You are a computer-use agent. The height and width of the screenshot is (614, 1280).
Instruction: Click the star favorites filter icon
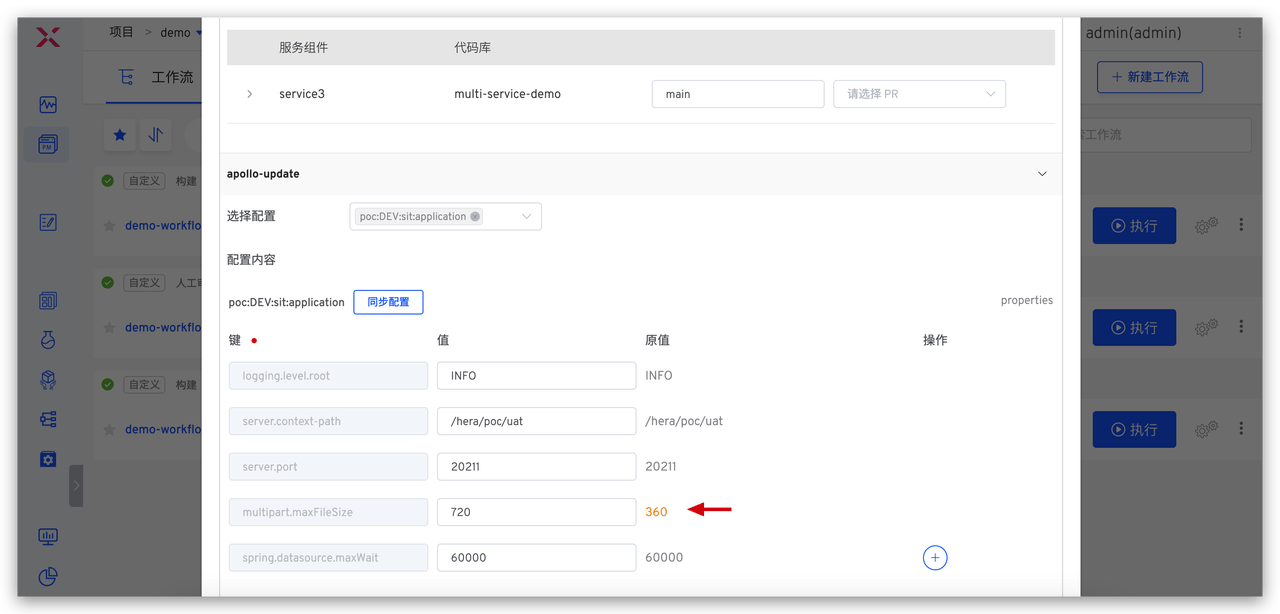(x=120, y=135)
